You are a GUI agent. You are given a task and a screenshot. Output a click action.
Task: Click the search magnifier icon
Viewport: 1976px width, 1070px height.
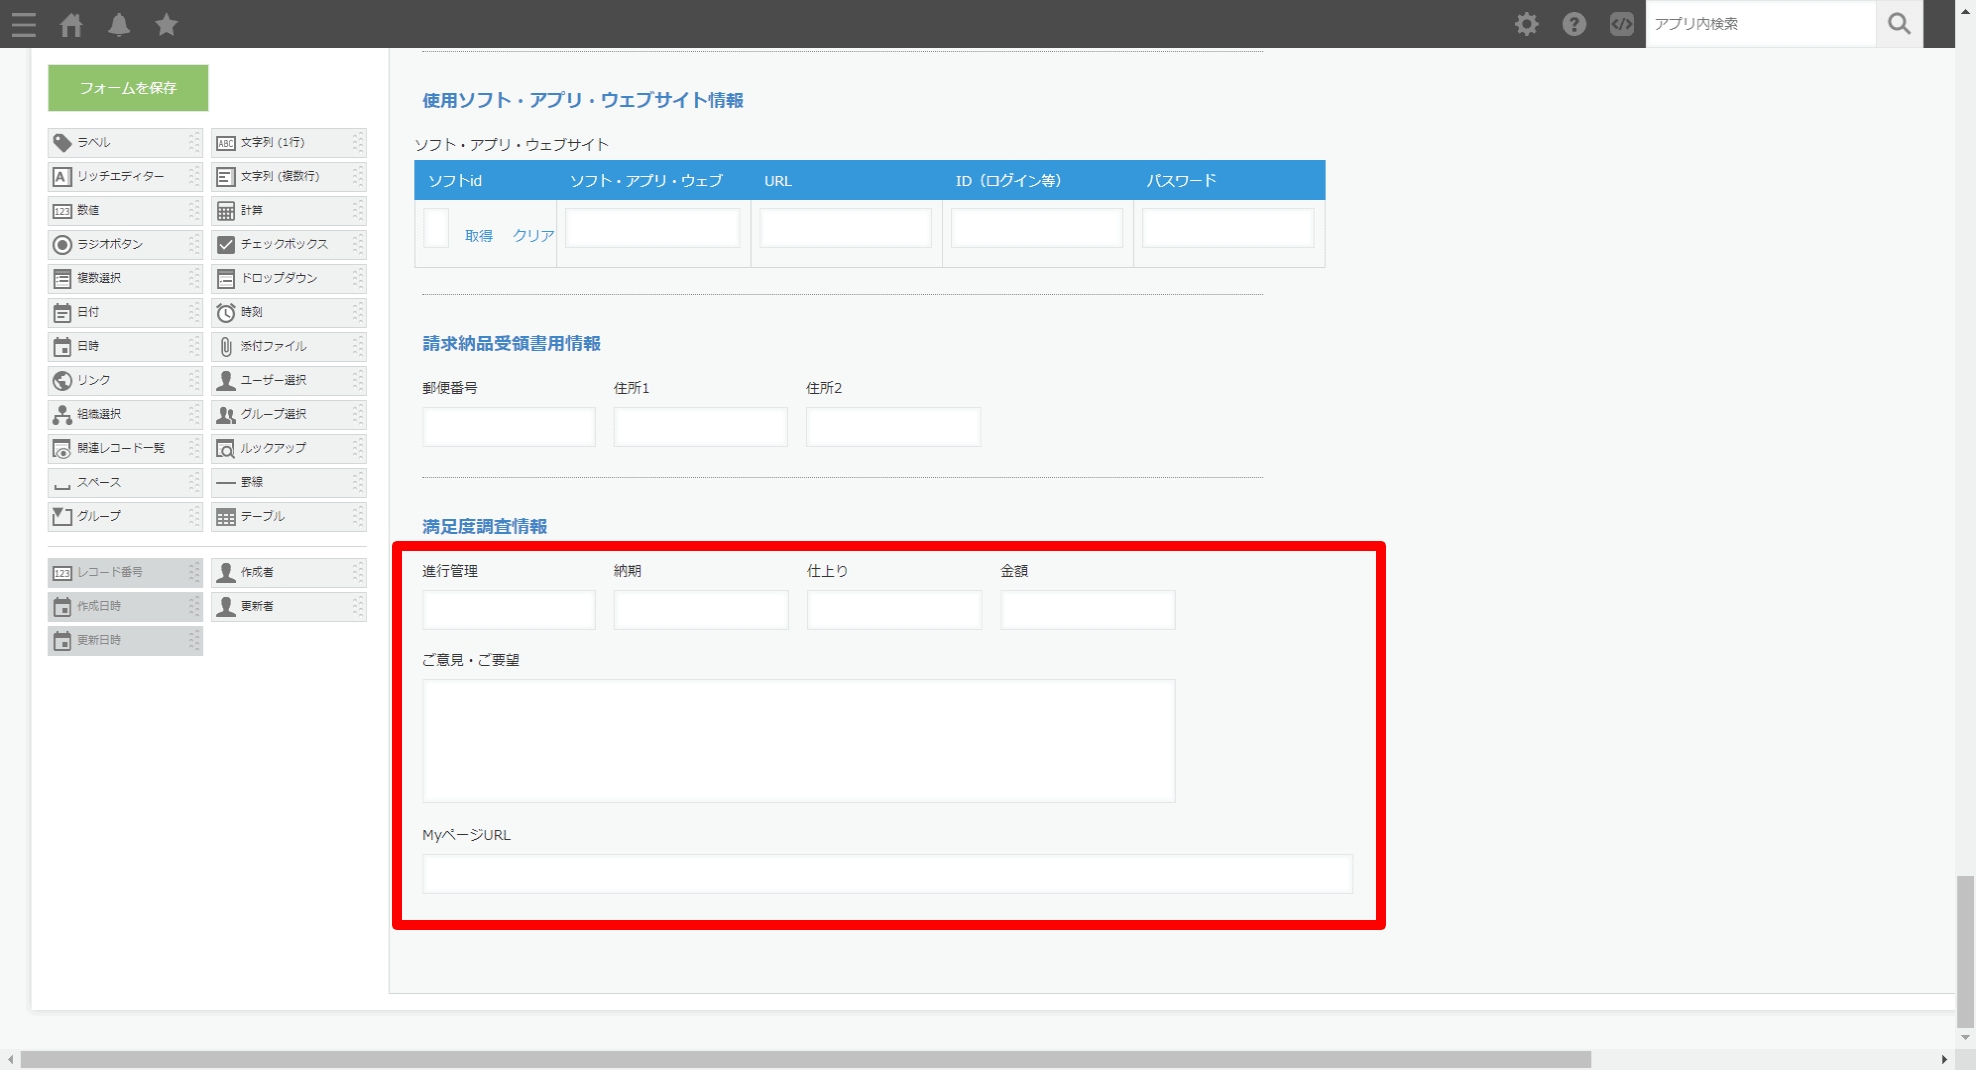coord(1899,24)
